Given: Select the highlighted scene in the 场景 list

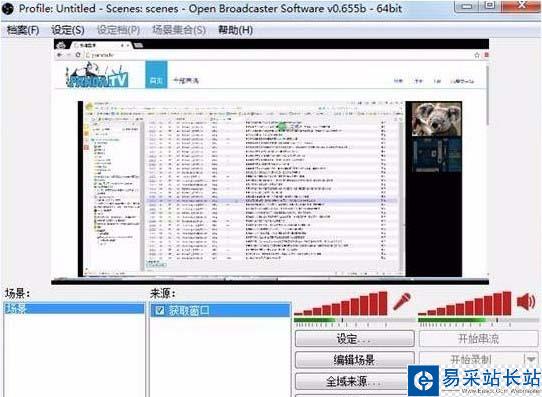Looking at the screenshot, I should tap(74, 308).
